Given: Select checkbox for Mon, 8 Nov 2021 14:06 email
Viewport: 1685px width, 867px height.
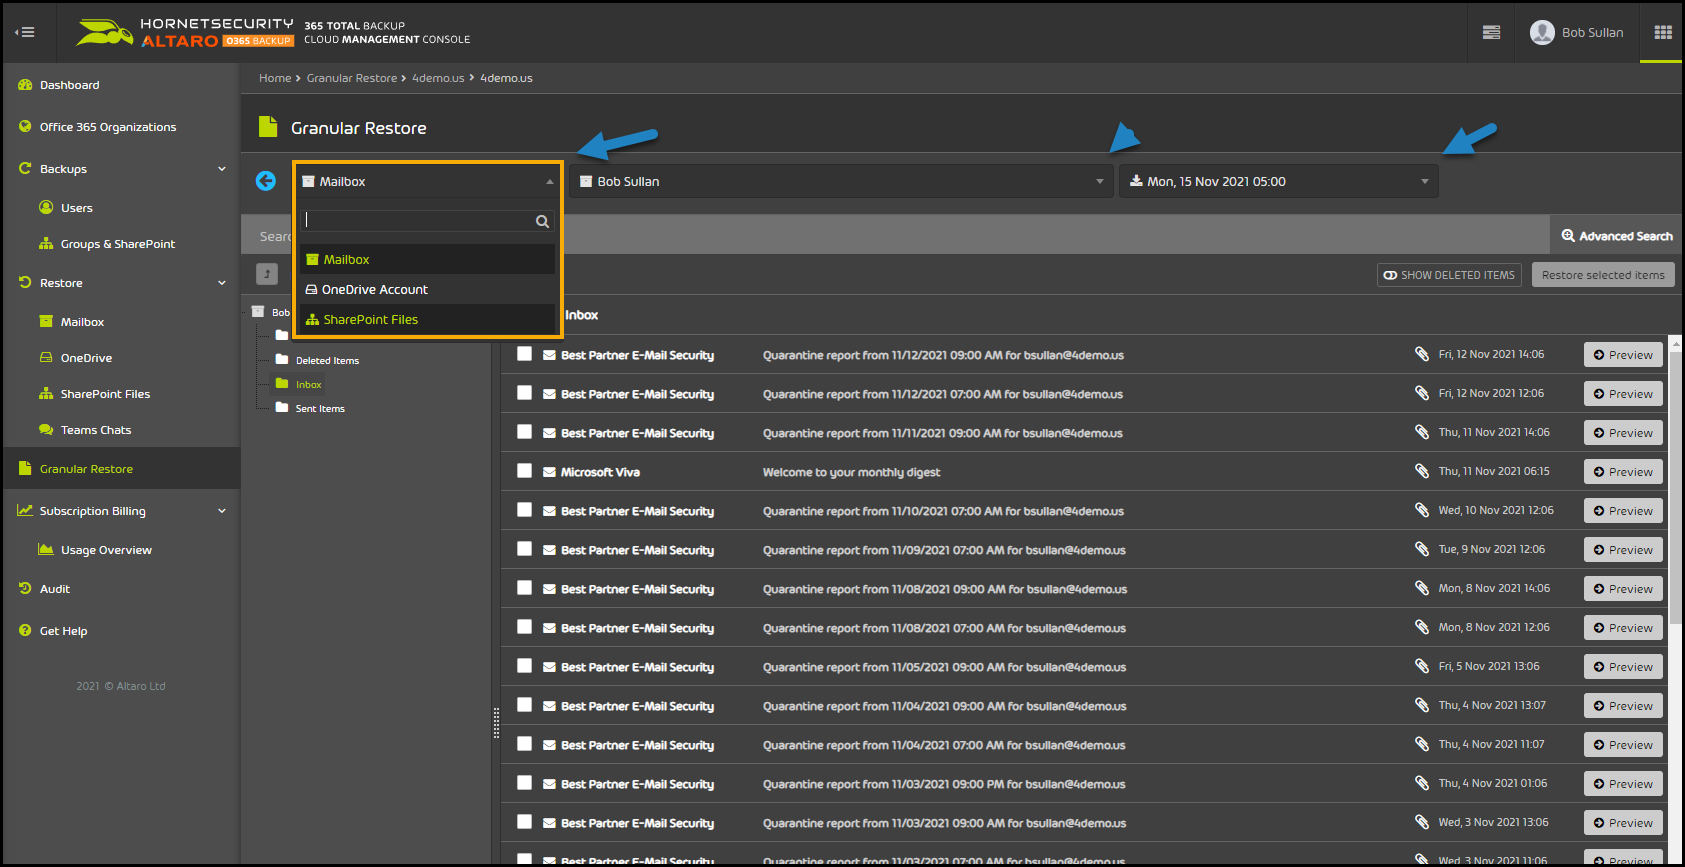Looking at the screenshot, I should click(x=524, y=588).
